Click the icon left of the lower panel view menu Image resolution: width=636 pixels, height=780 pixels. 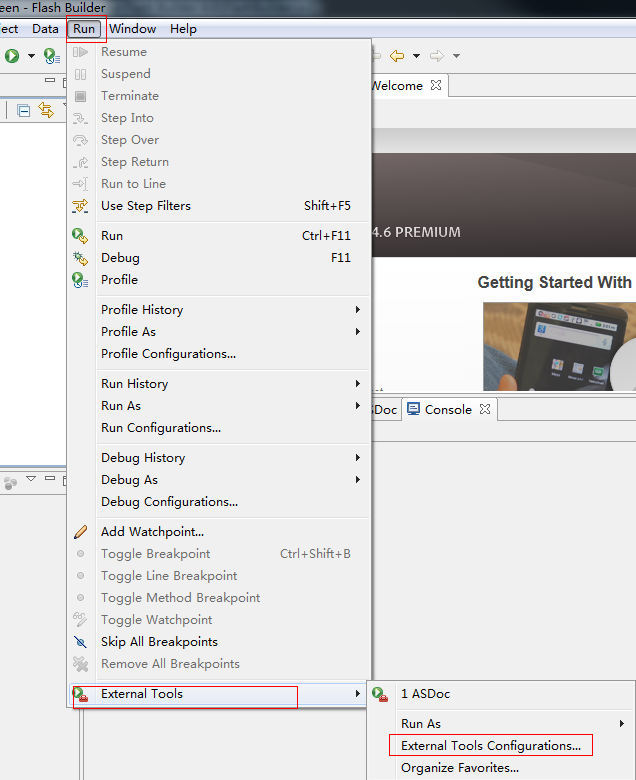pyautogui.click(x=10, y=483)
